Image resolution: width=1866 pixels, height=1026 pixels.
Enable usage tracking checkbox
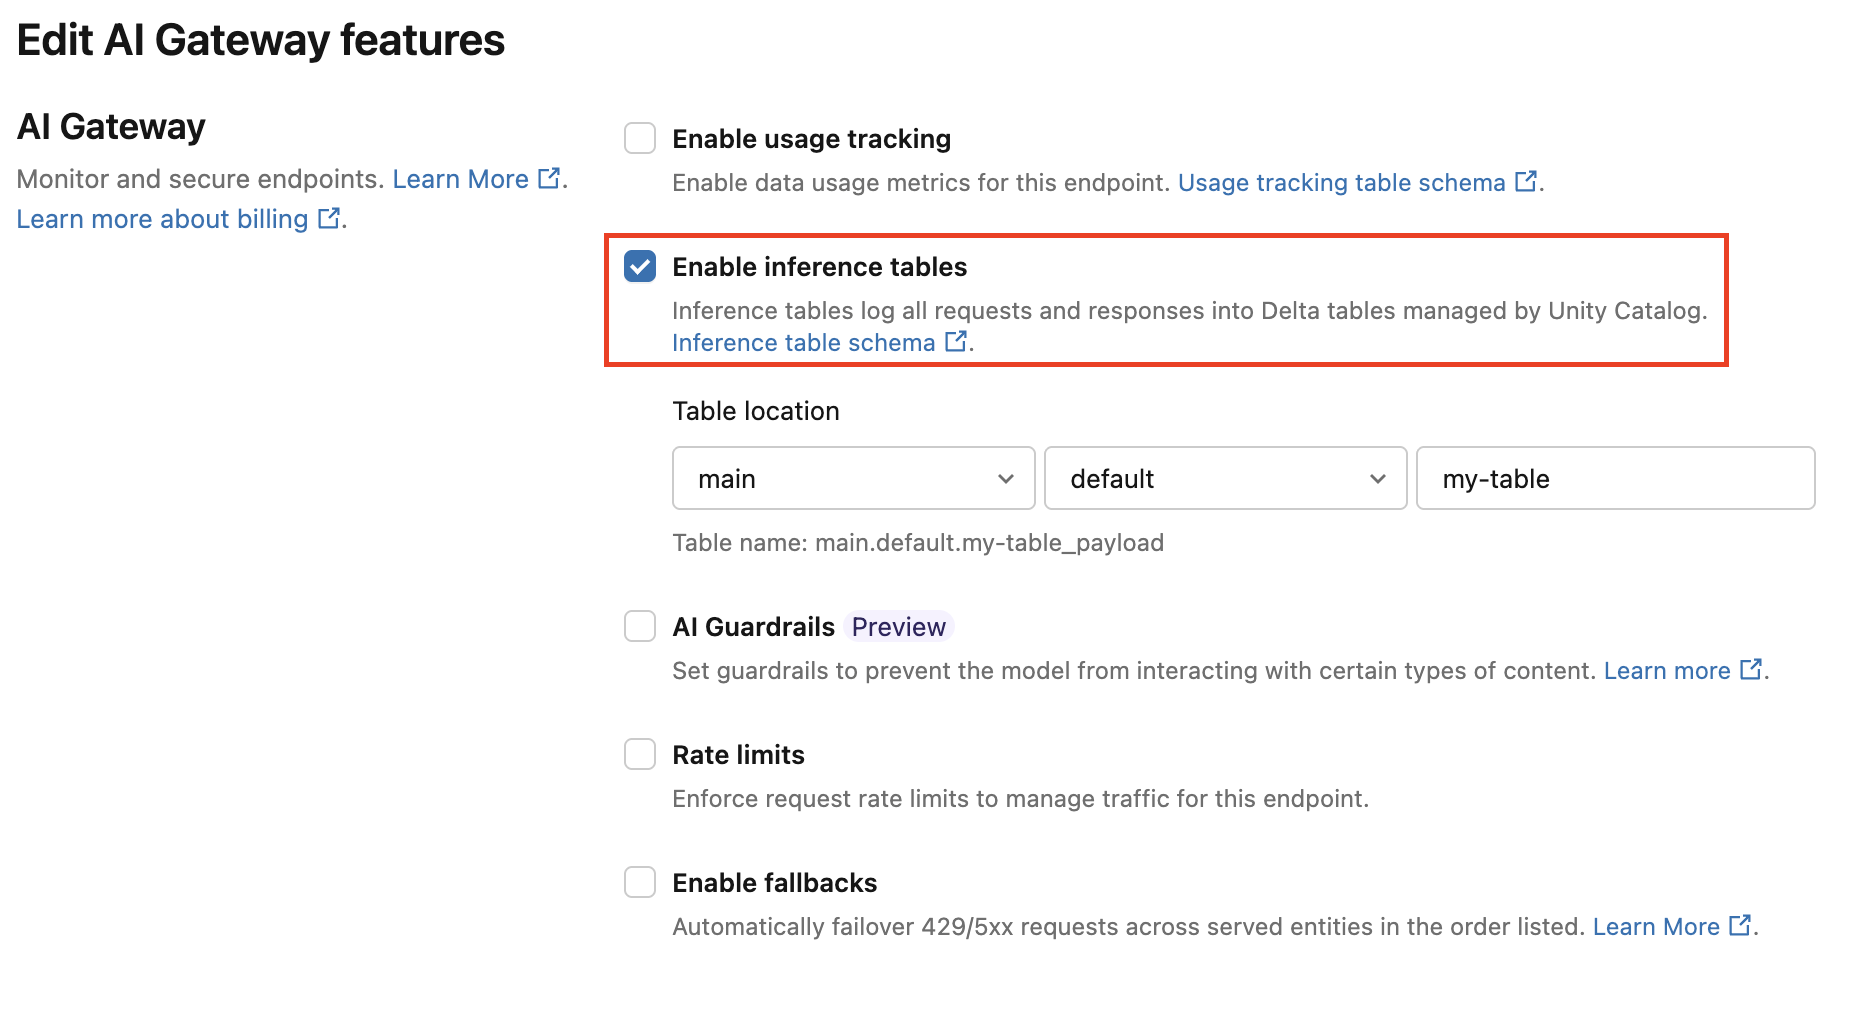(x=640, y=138)
